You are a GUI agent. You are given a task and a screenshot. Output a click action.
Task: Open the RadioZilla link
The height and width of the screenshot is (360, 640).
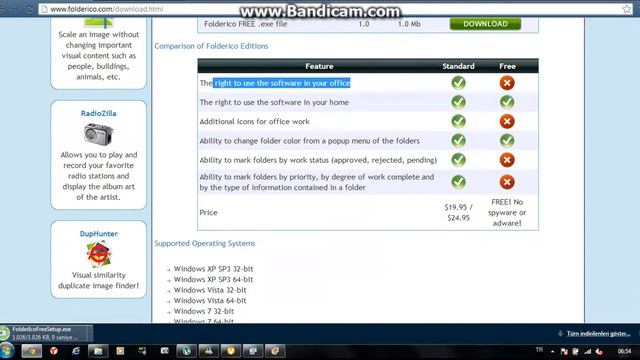point(98,113)
